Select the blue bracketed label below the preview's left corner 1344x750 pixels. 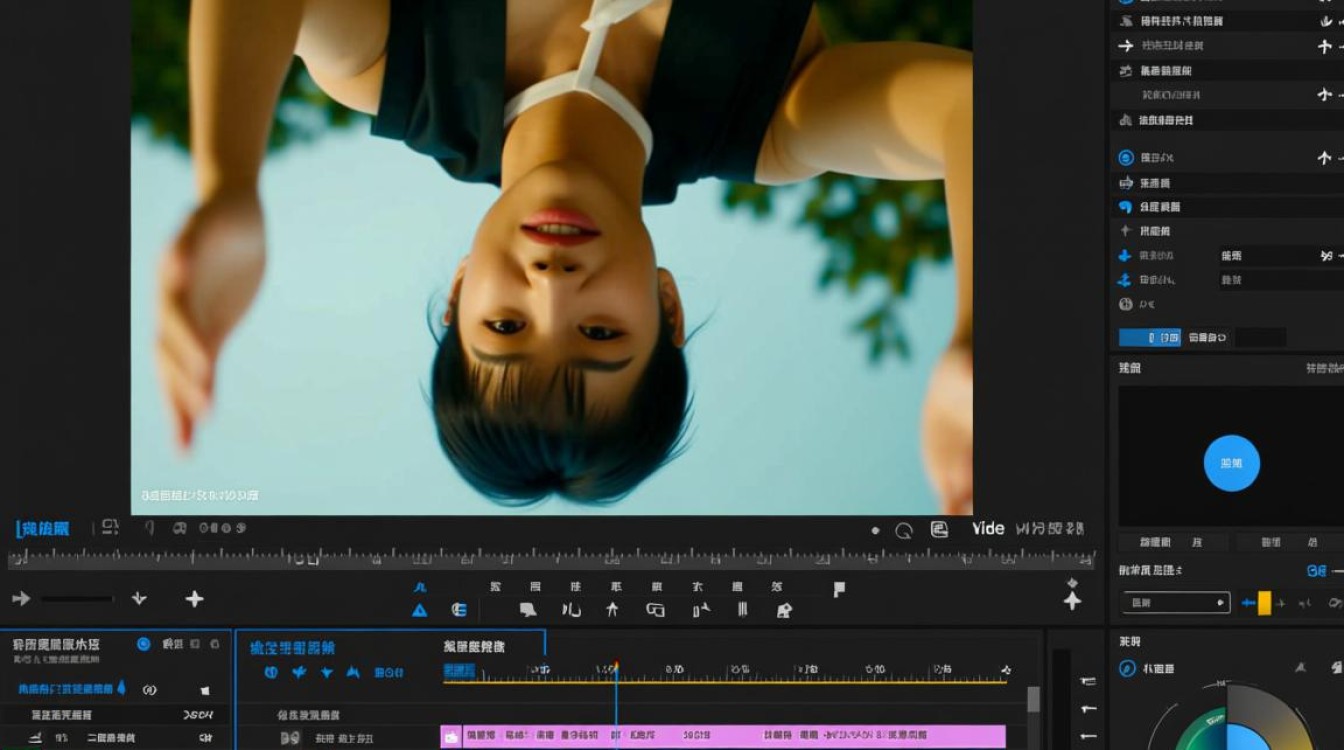pyautogui.click(x=43, y=529)
